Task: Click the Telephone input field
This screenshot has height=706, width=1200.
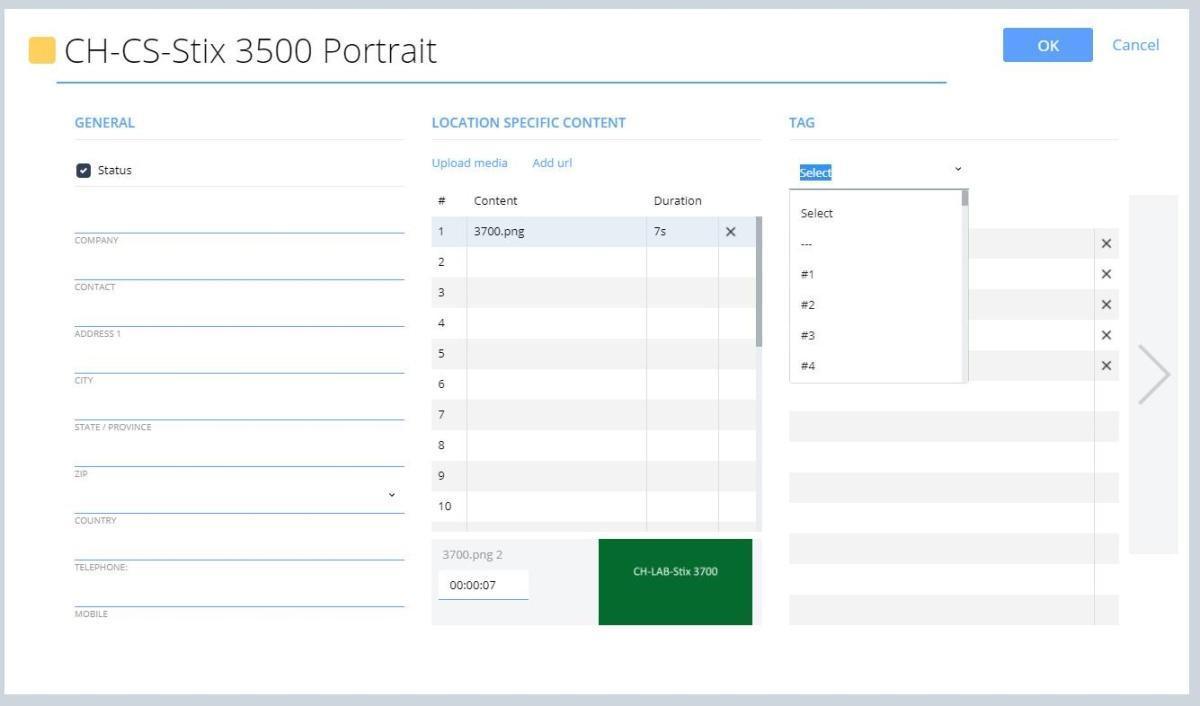Action: (239, 545)
